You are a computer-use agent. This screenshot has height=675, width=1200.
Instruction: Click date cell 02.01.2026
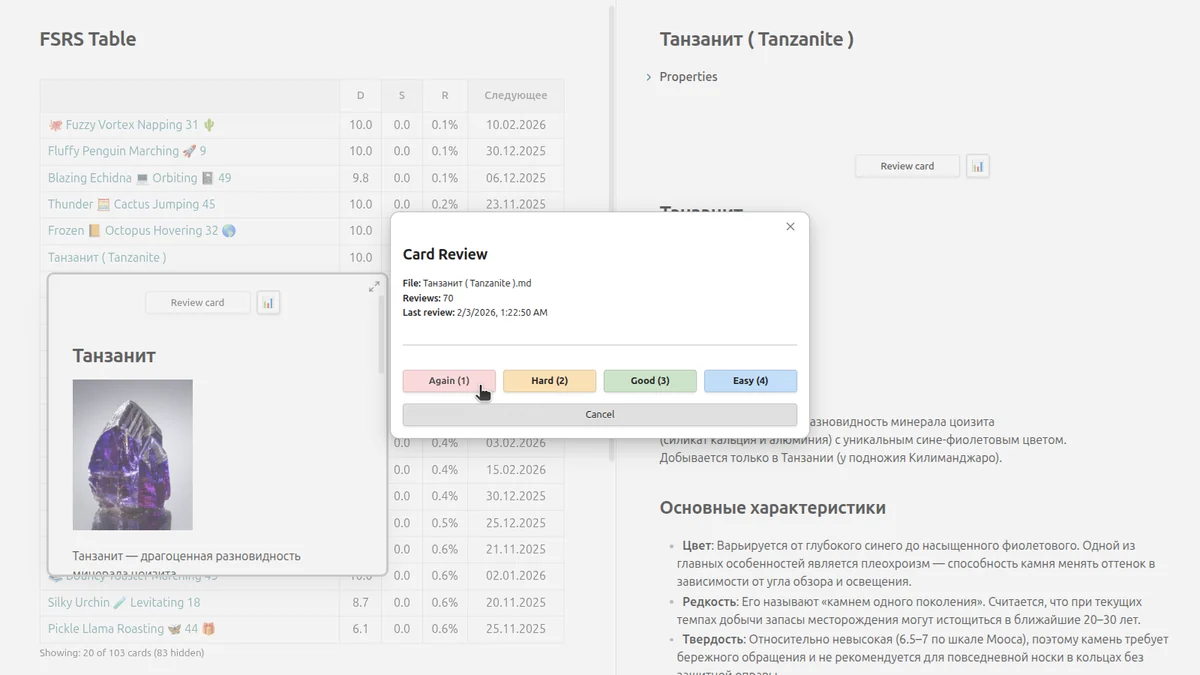[x=516, y=576]
